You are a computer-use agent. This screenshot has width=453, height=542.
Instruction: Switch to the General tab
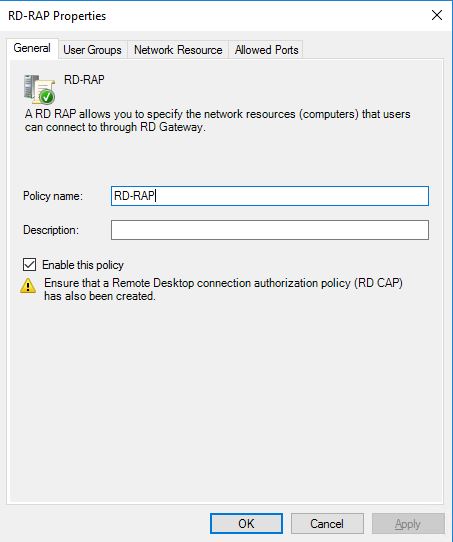pos(32,48)
